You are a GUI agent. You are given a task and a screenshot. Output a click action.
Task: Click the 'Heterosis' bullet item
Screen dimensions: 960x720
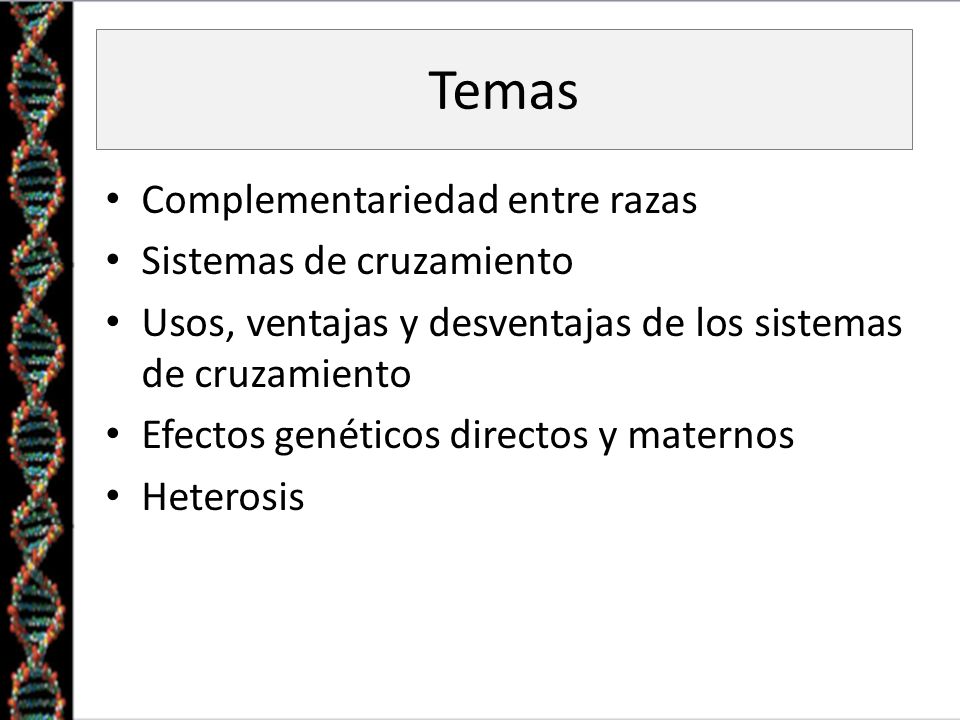click(x=223, y=497)
